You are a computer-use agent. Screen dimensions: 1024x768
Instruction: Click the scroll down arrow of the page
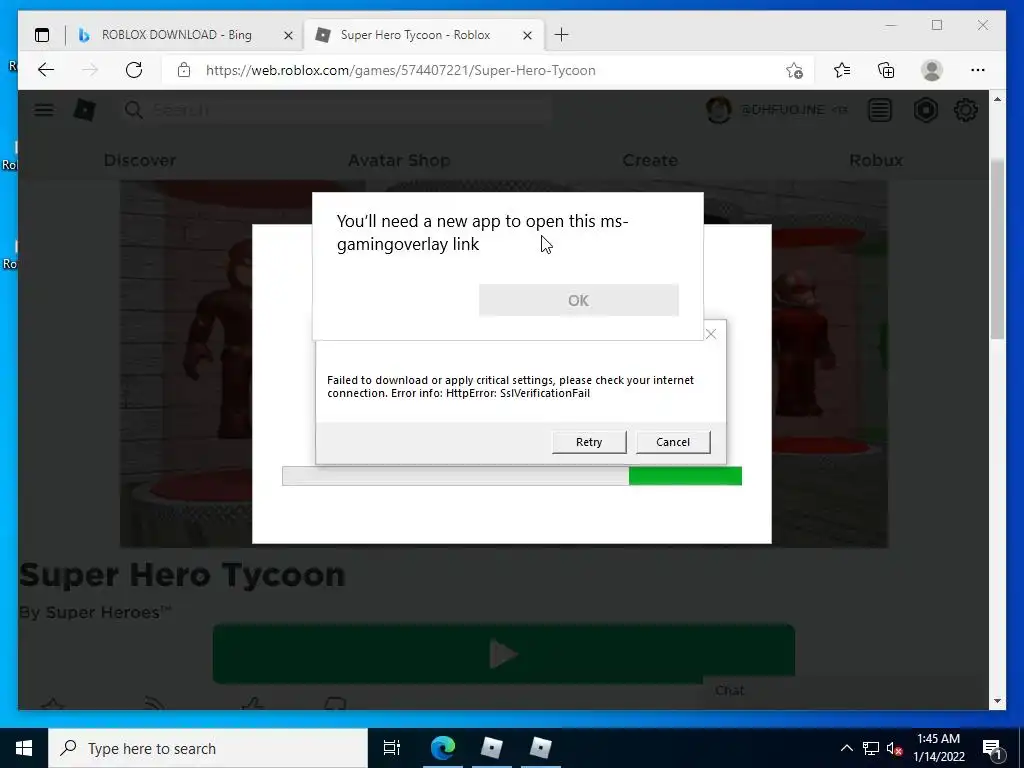tap(997, 701)
